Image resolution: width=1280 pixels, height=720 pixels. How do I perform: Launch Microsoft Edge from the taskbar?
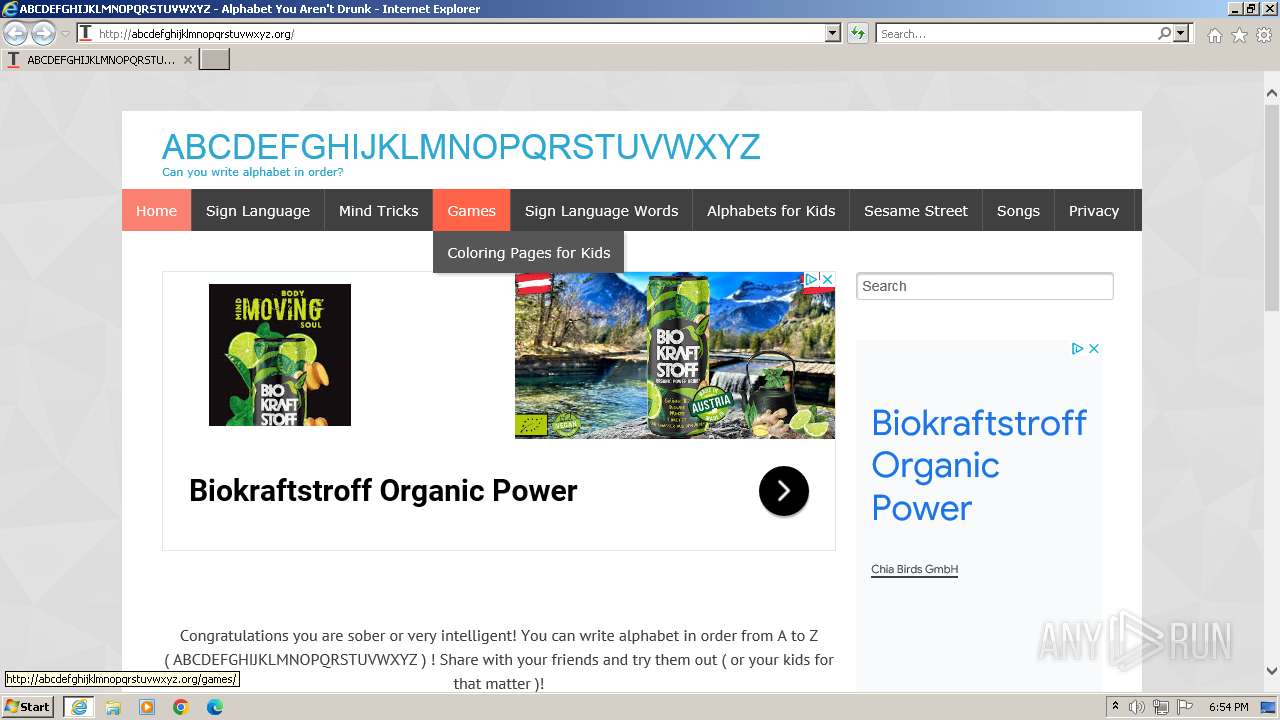pos(215,707)
